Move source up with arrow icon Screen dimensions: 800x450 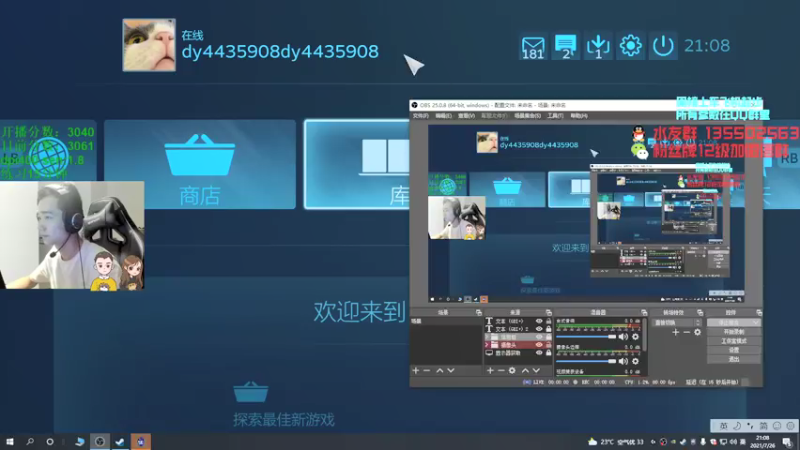525,370
